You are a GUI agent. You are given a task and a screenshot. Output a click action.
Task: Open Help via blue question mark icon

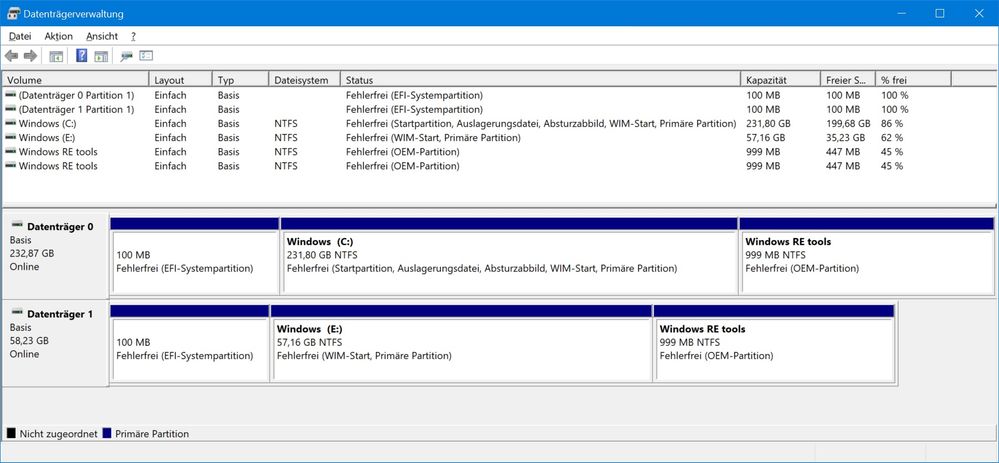click(x=82, y=56)
